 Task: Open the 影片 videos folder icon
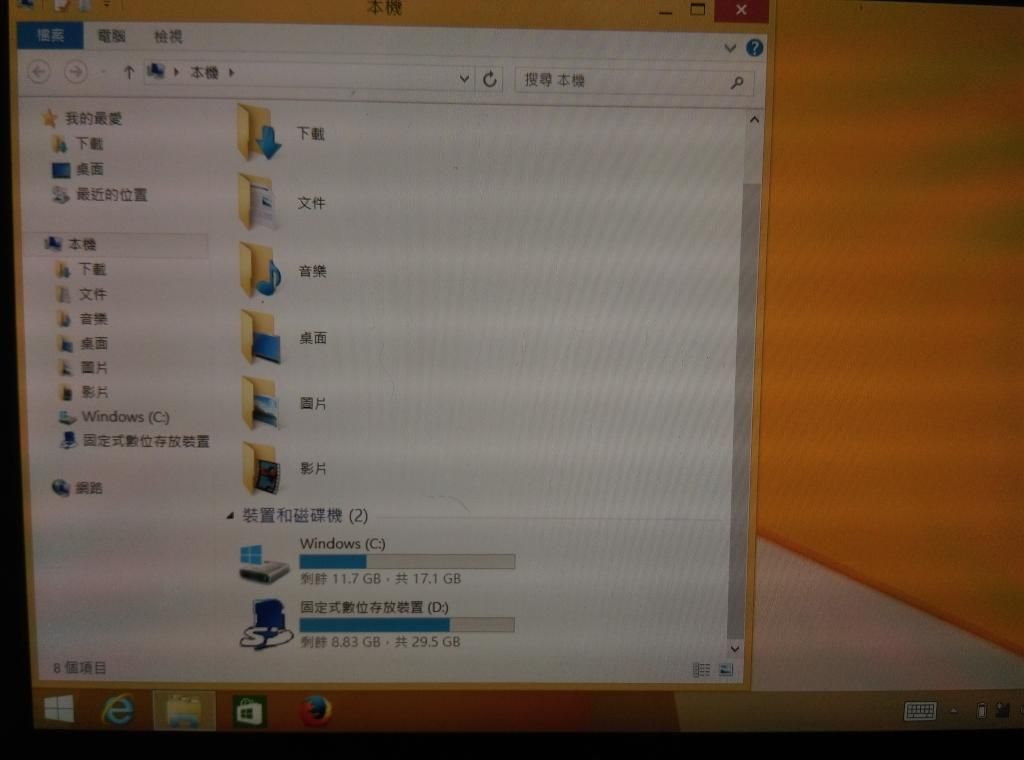coord(260,468)
